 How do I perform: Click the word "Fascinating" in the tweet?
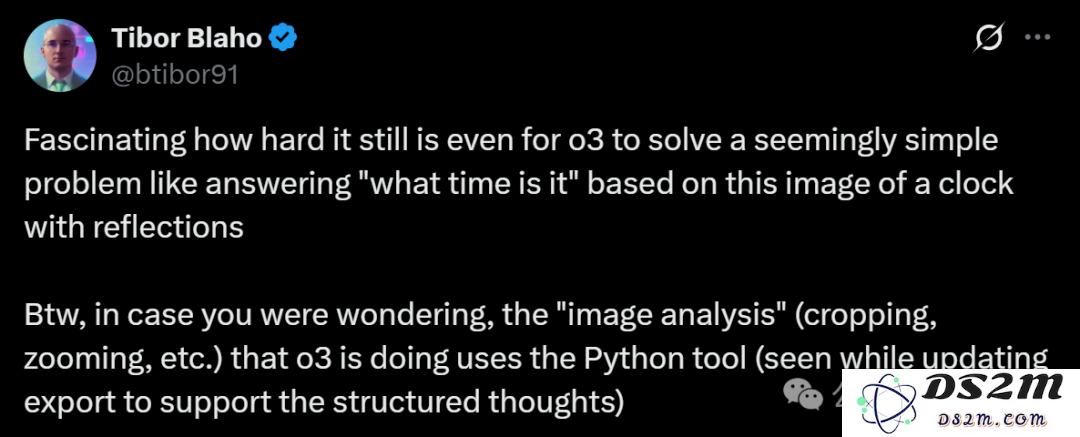(x=105, y=141)
